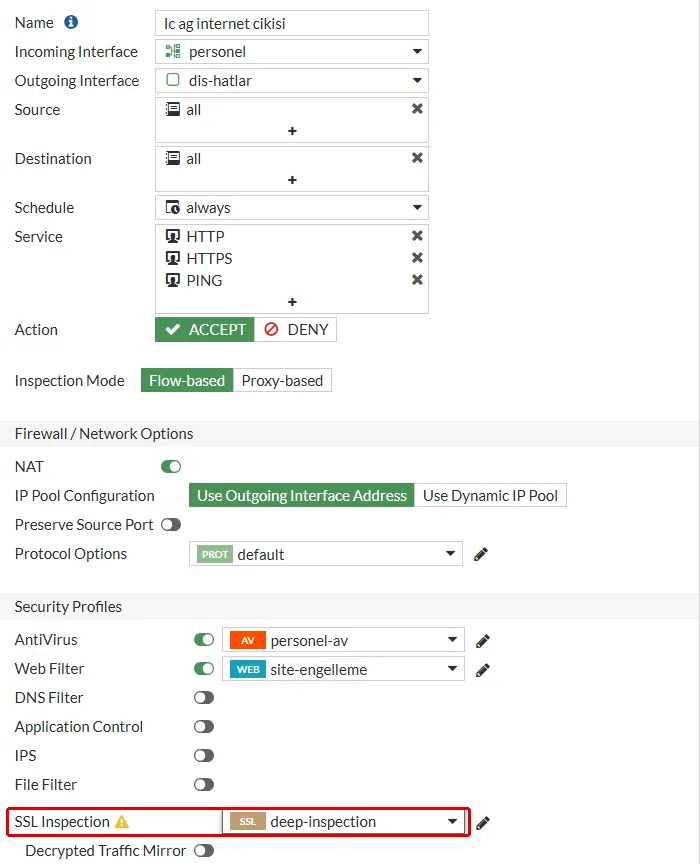
Task: Click the orange AV badge
Action: (x=247, y=640)
